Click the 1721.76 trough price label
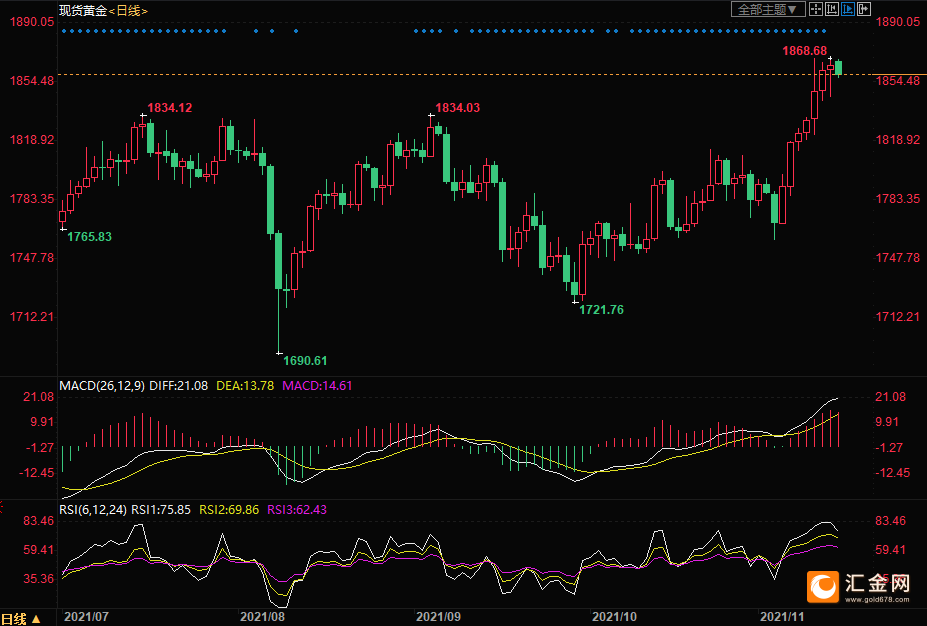Screen dimensions: 927x626 click(x=601, y=310)
